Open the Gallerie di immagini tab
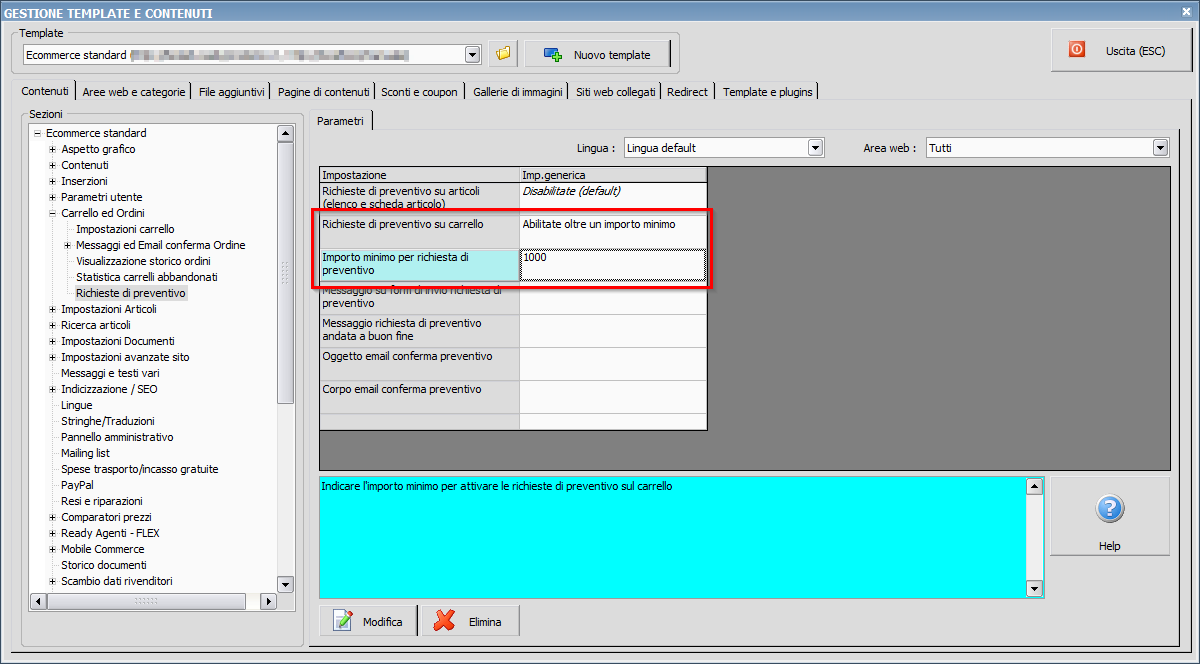 pos(518,91)
